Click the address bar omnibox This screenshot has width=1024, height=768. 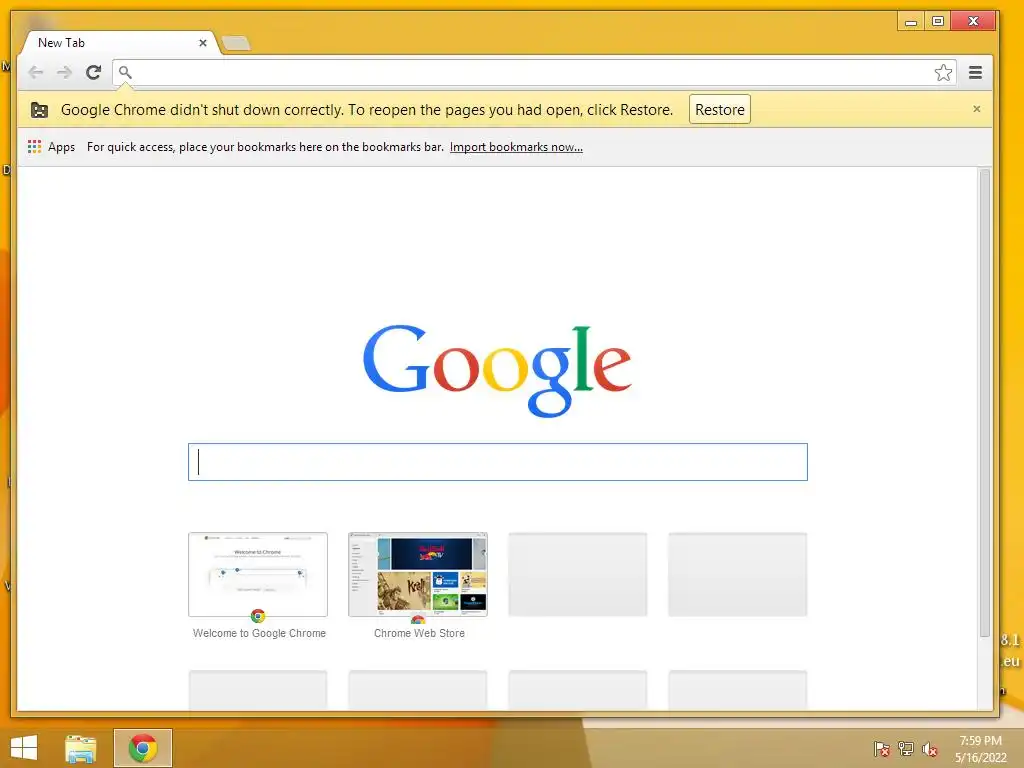click(534, 72)
